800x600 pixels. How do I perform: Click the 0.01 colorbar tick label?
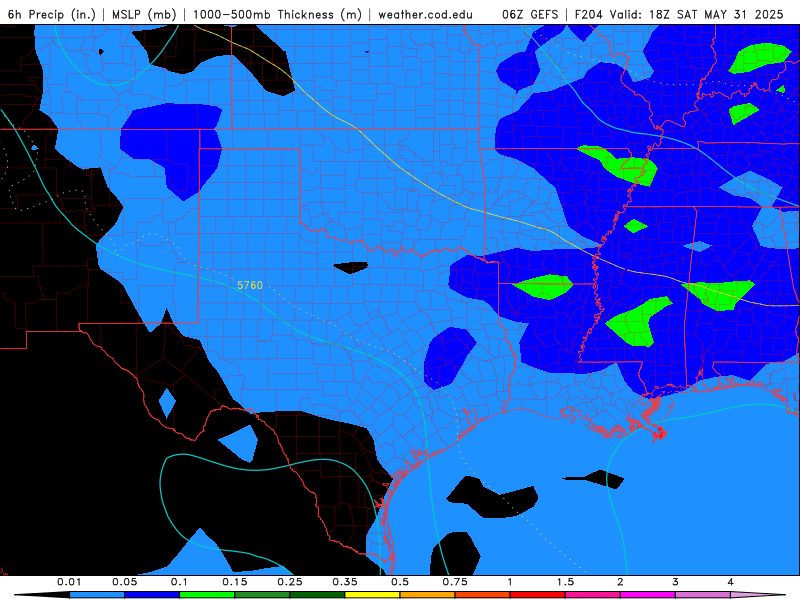tap(69, 582)
